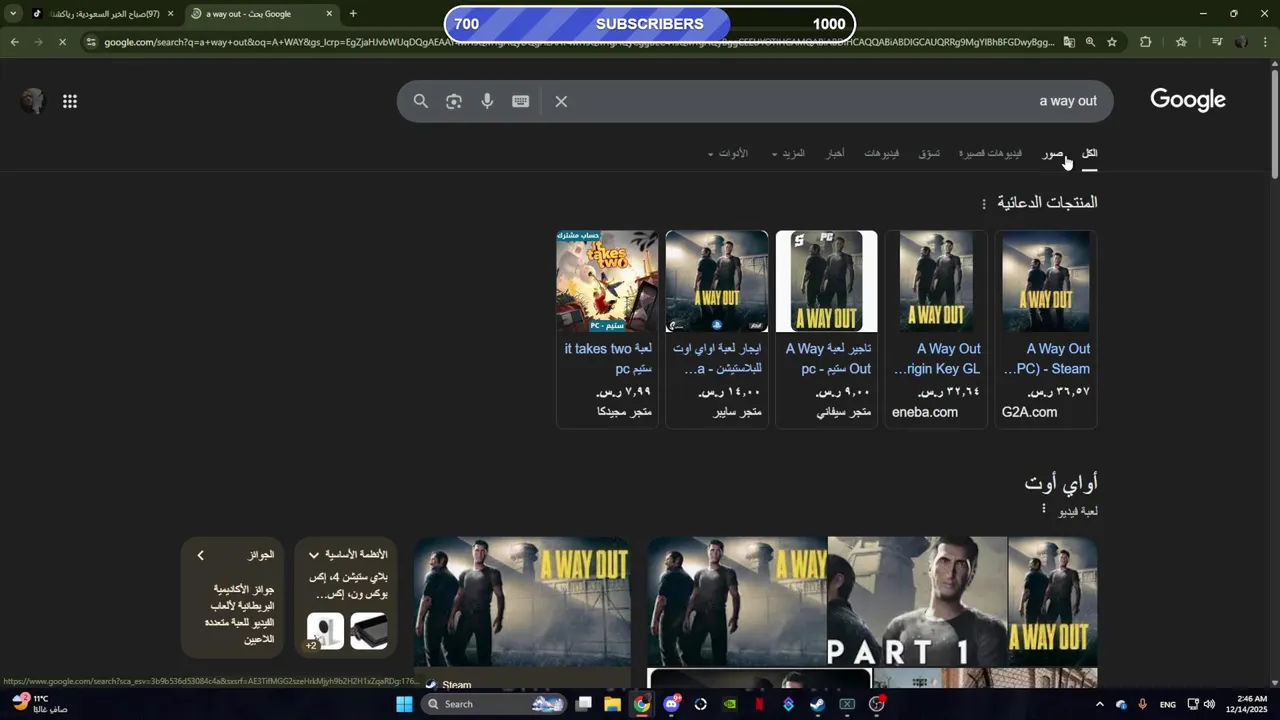Open the Google apps grid launcher
Viewport: 1280px width, 720px height.
coord(70,101)
